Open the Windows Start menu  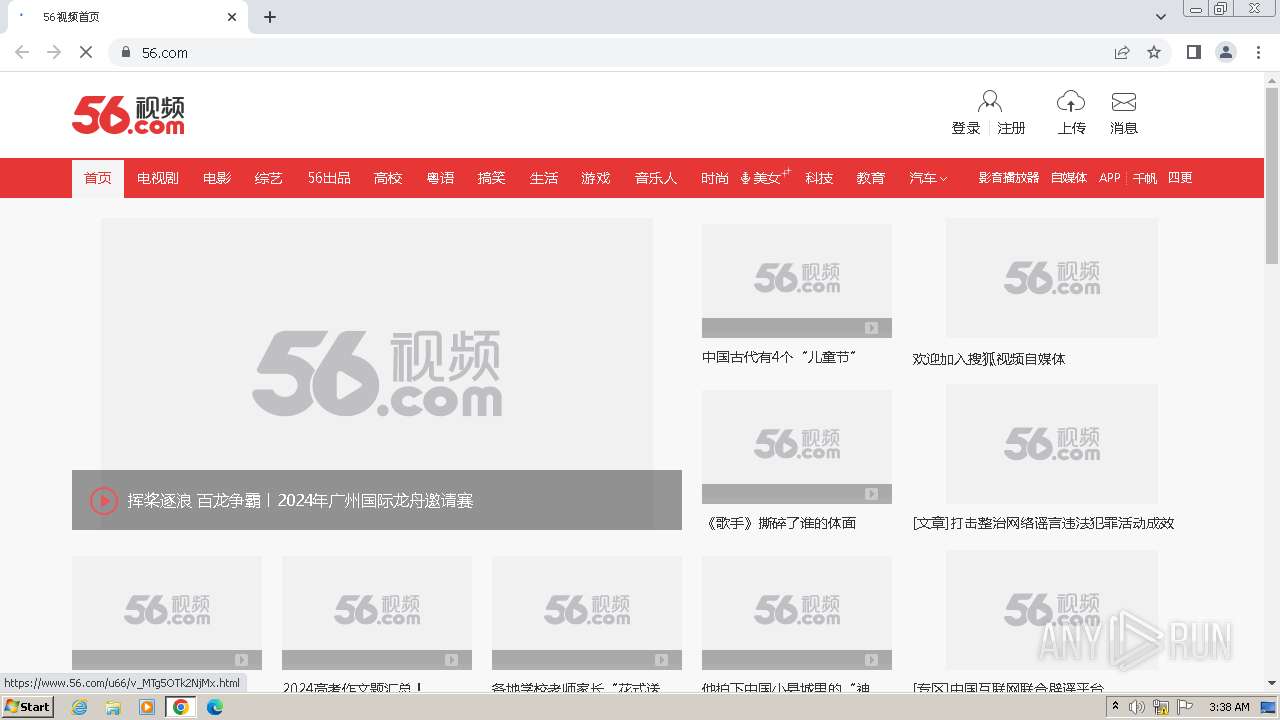27,707
